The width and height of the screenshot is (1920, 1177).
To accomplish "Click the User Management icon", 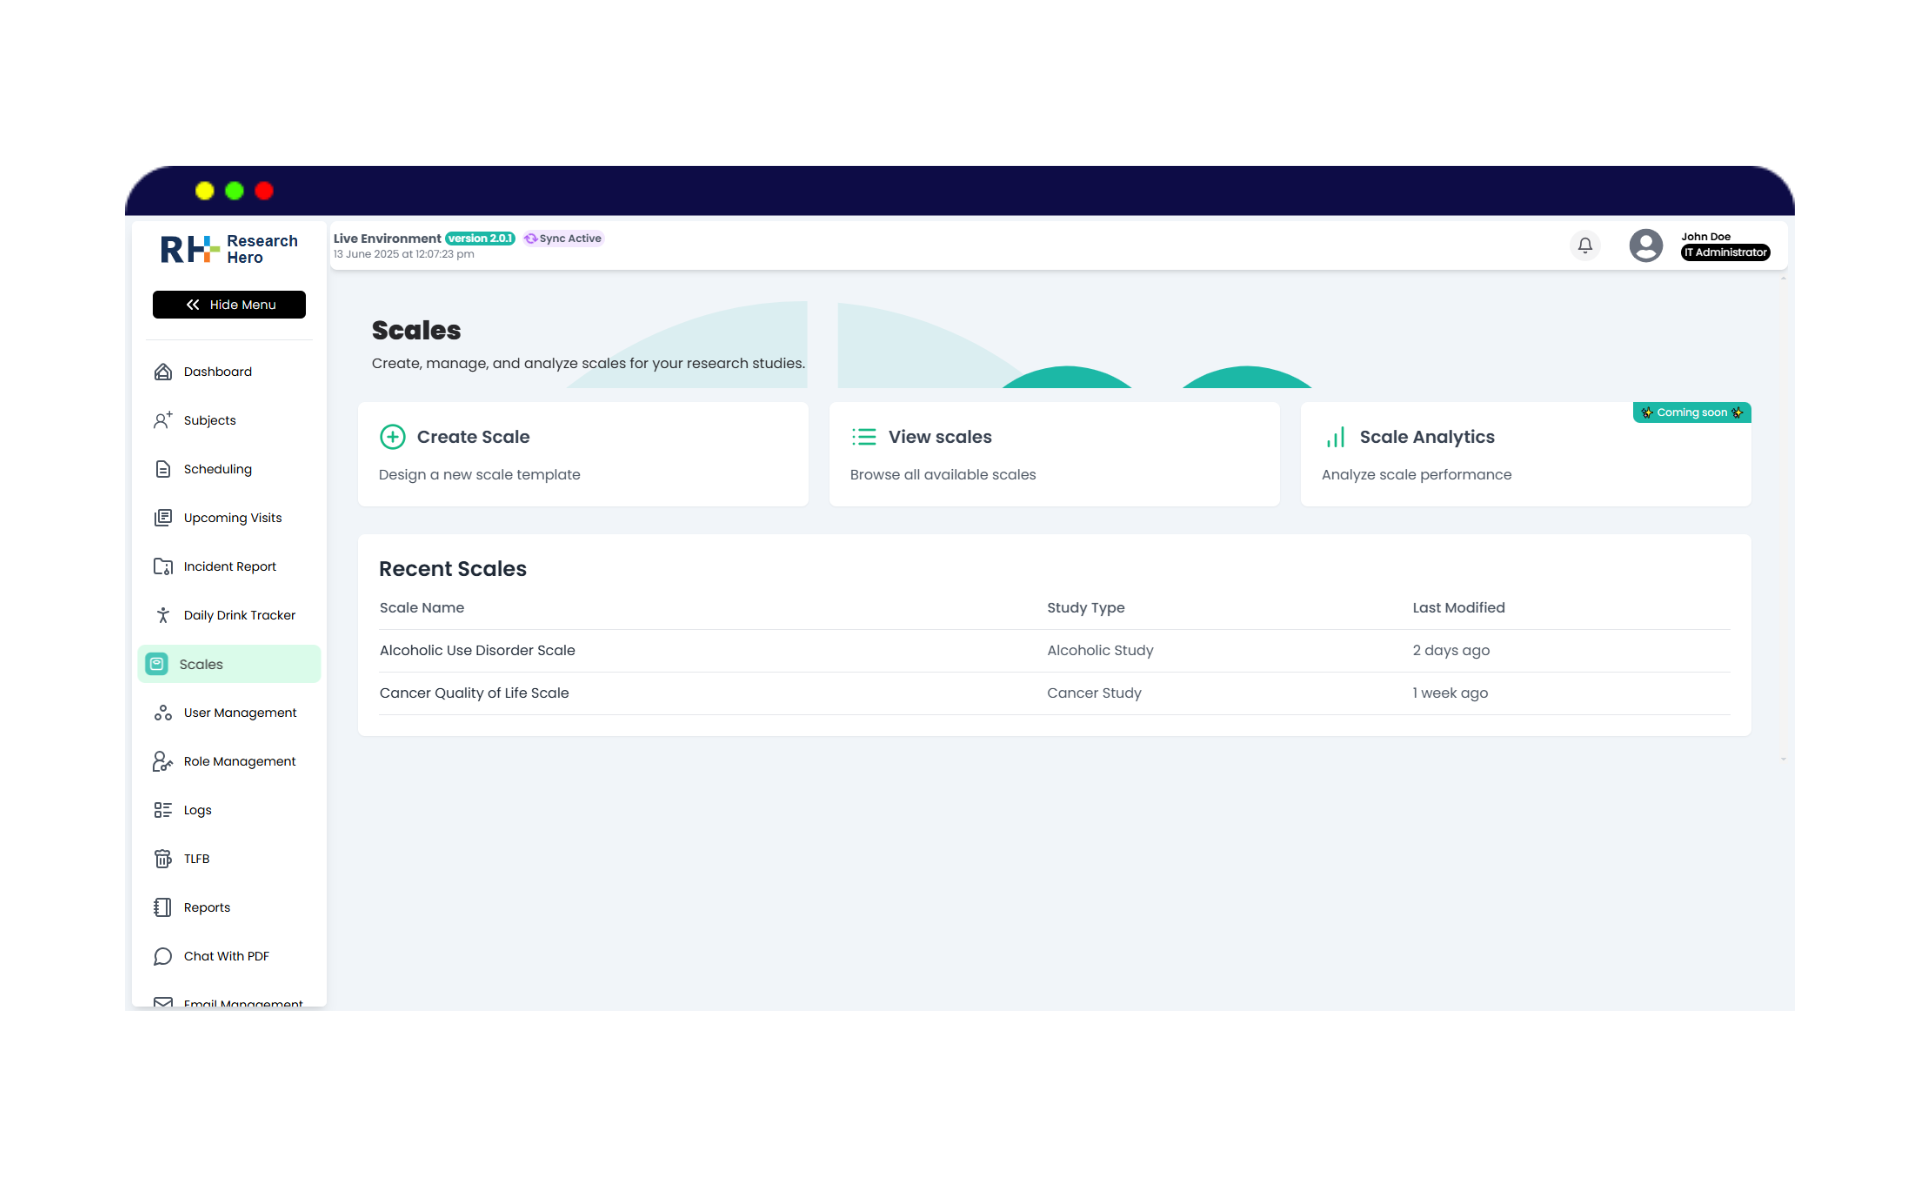I will click(x=163, y=713).
